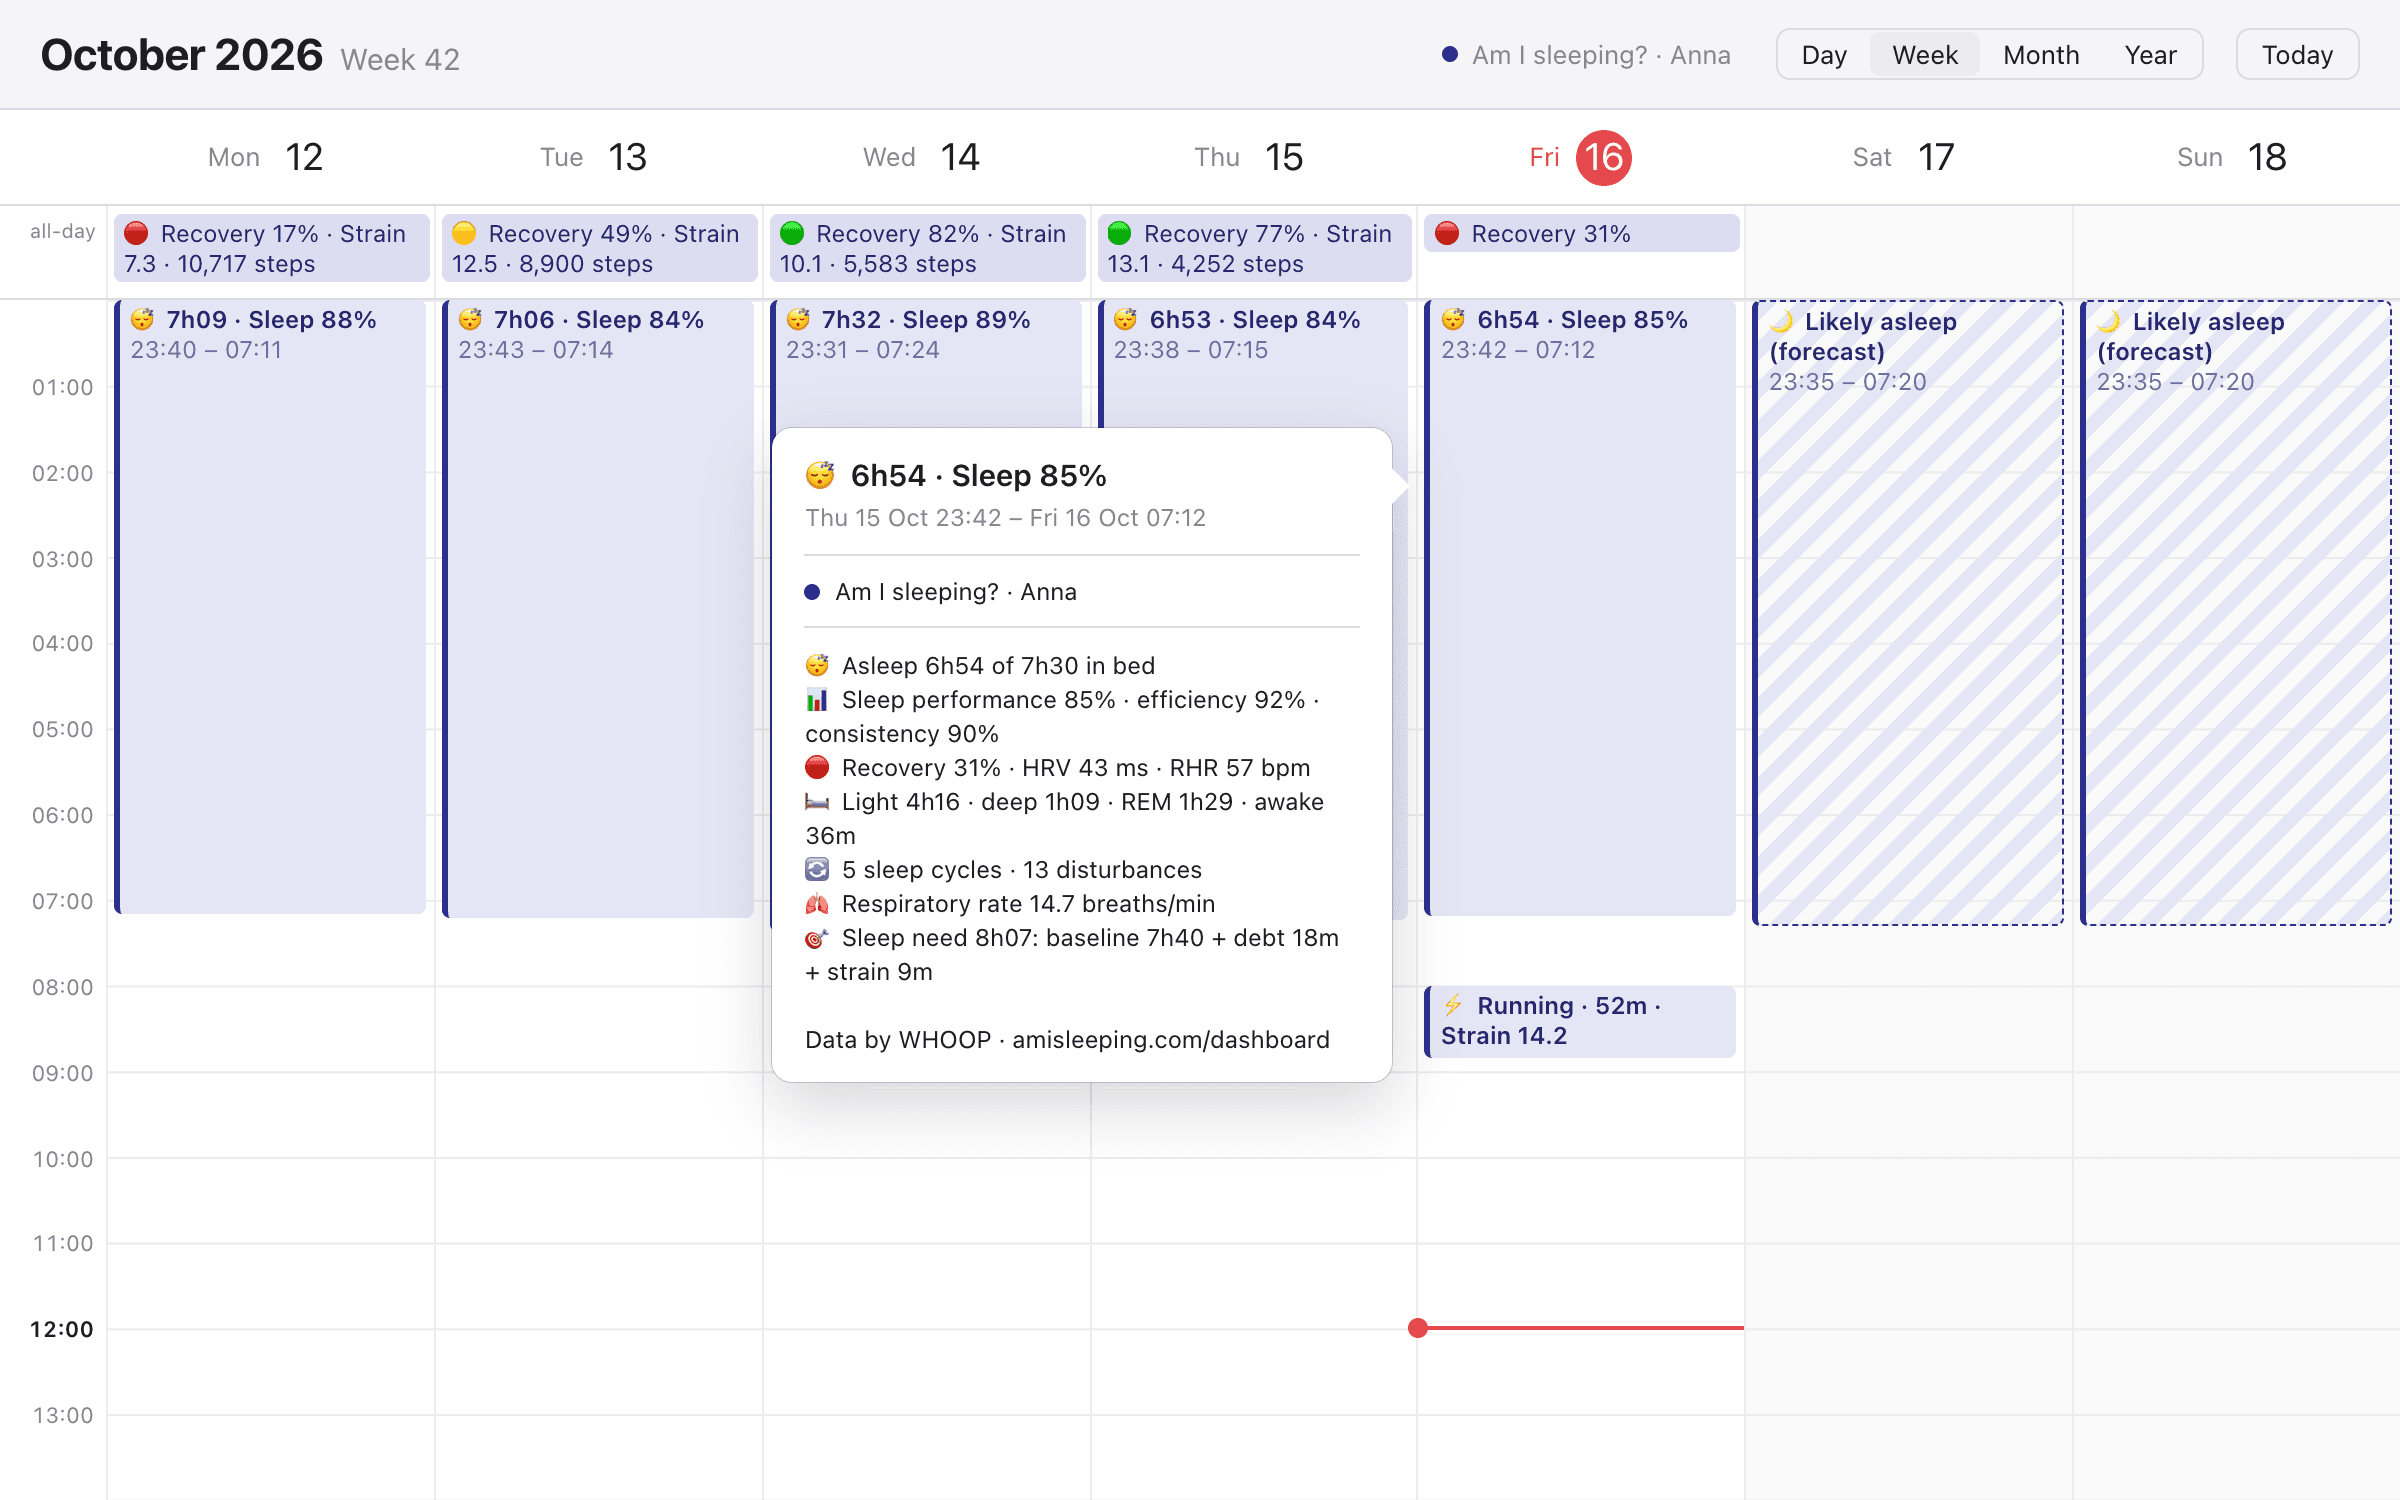Click the yellow recovery dot on Tuesday's all-day event
The width and height of the screenshot is (2400, 1500).
coord(464,234)
